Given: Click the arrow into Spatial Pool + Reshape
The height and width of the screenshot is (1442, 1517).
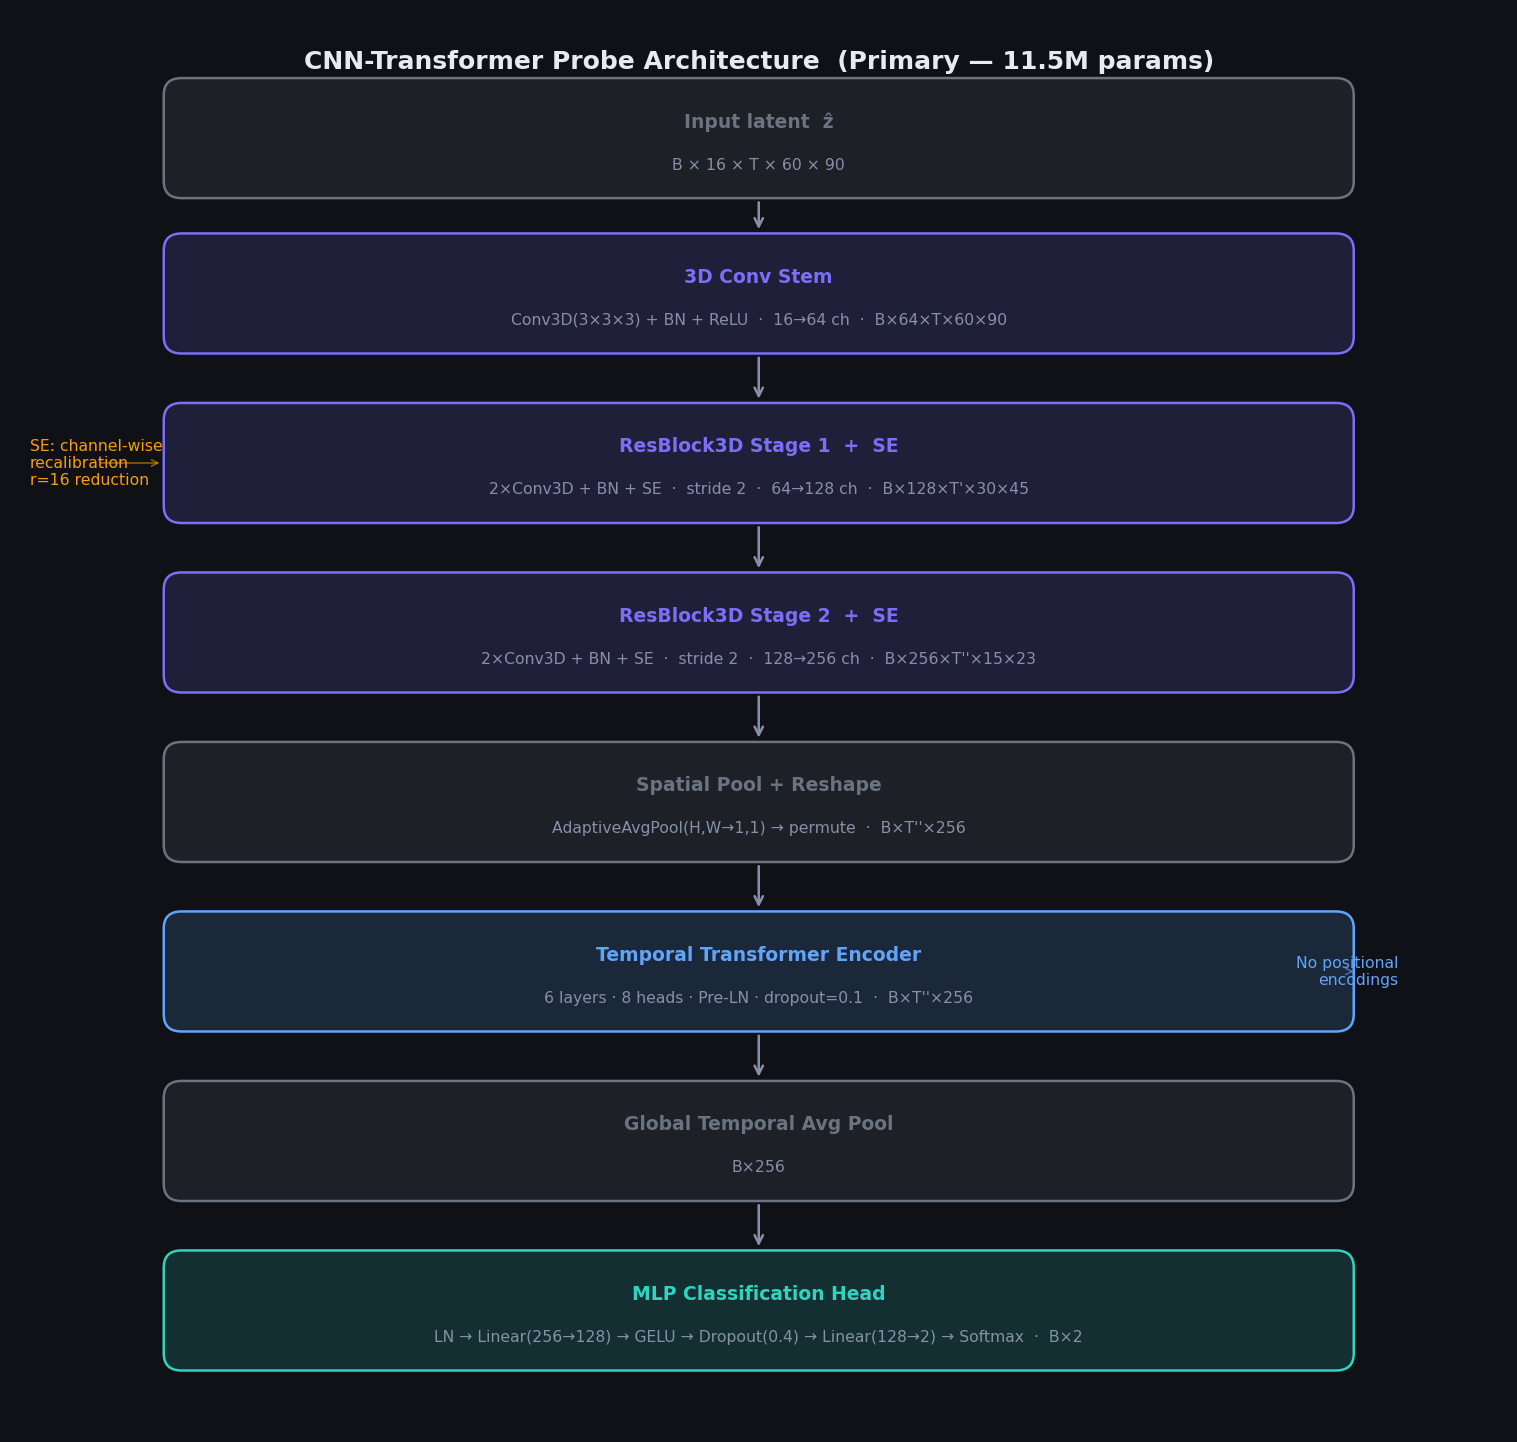Looking at the screenshot, I should click(x=758, y=716).
